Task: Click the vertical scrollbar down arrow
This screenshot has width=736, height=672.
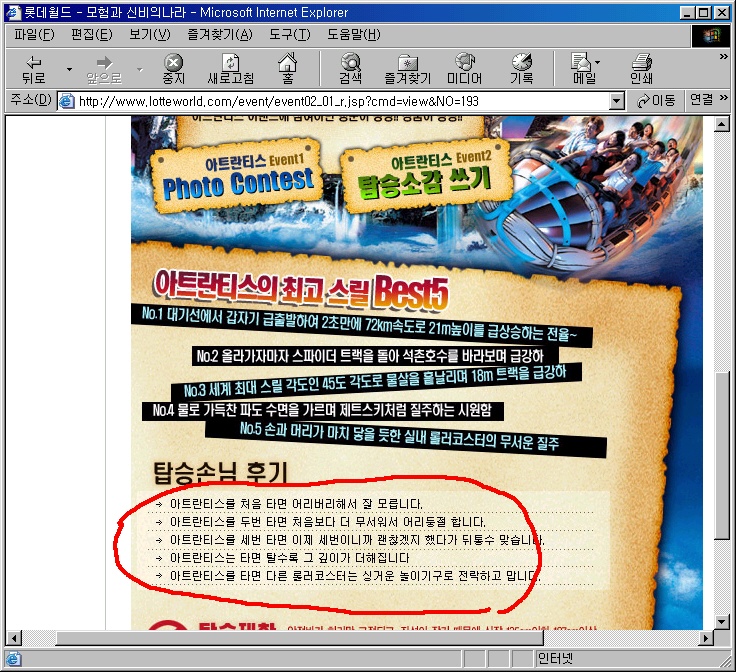Action: coord(721,621)
